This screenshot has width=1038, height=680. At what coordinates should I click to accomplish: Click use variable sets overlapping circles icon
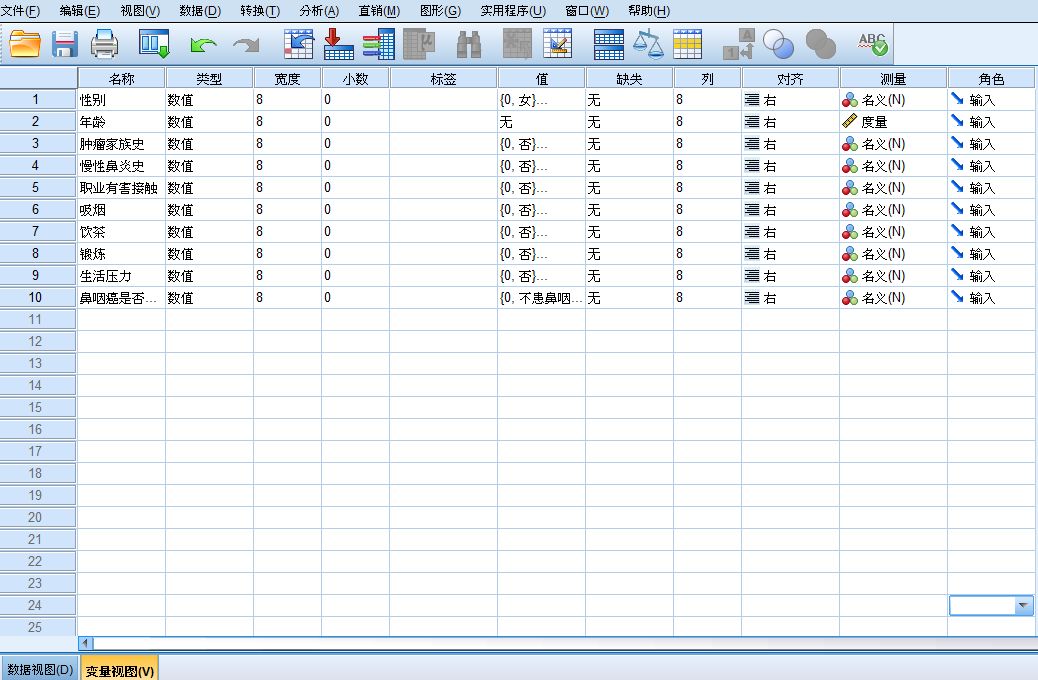pos(778,44)
